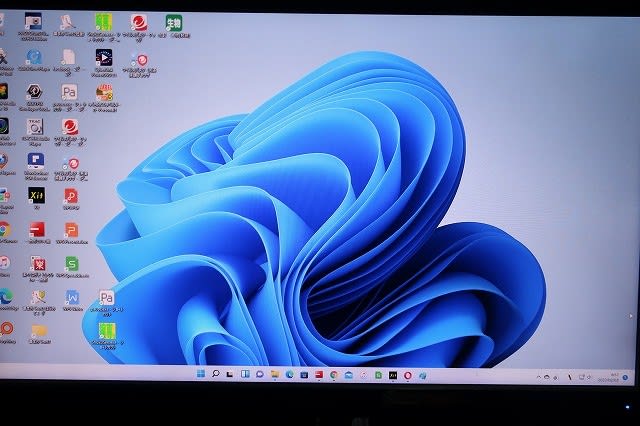Click the taskbar Search magnifier icon
The height and width of the screenshot is (426, 640).
[215, 374]
